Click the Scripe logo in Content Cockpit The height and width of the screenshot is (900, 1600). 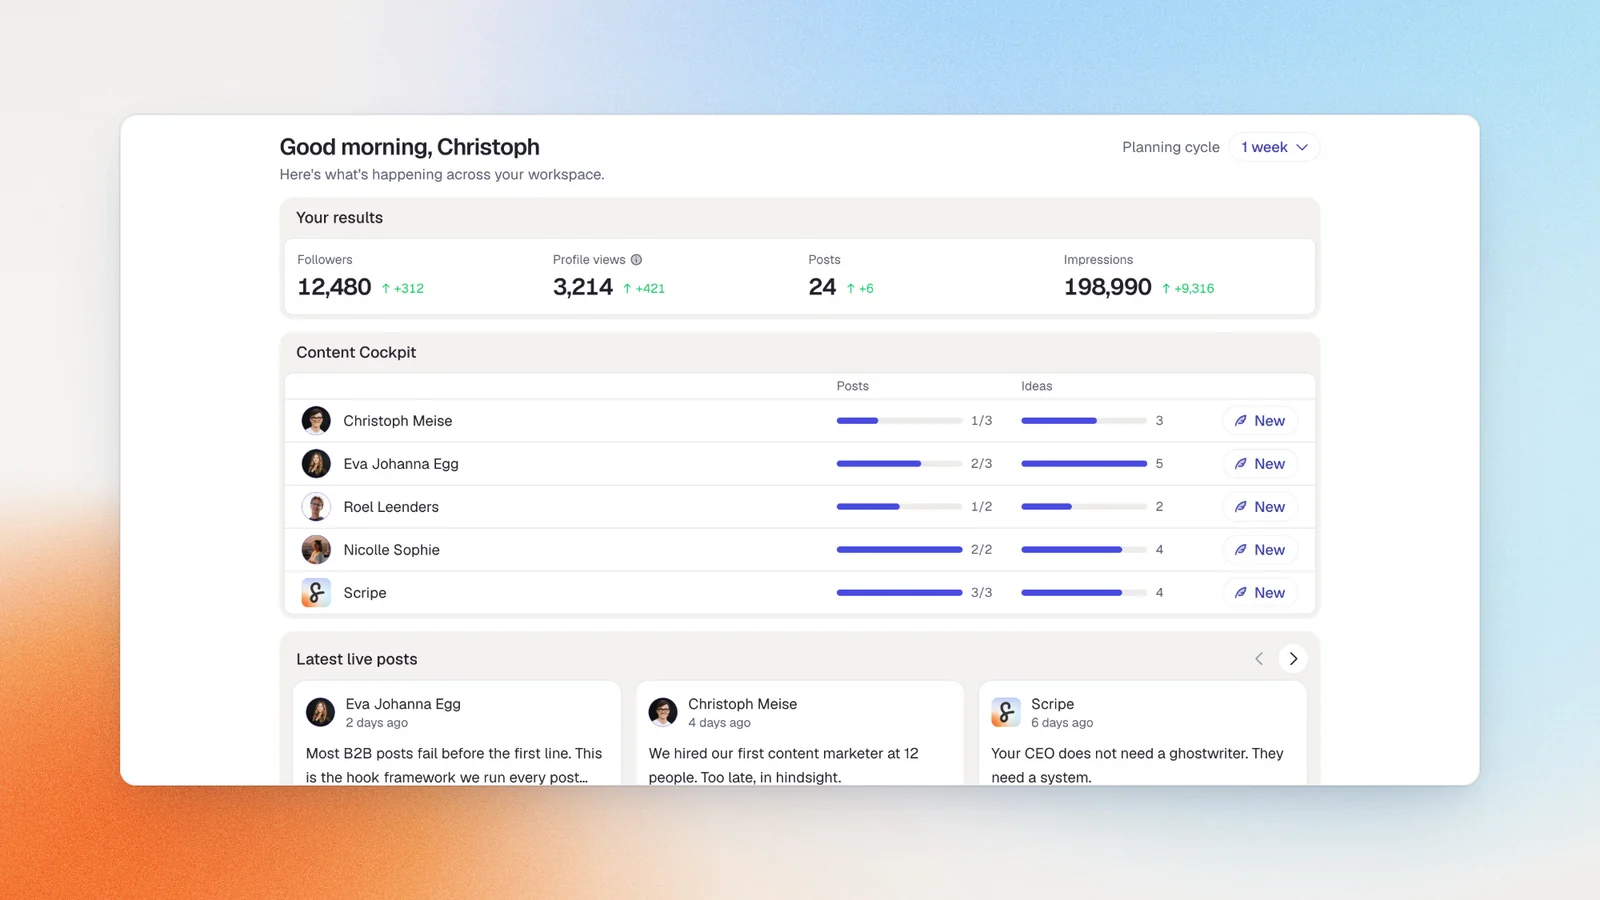[316, 593]
